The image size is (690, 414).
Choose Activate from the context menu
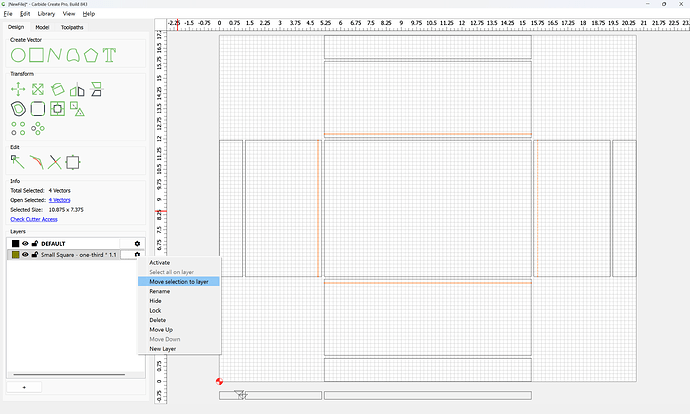click(x=179, y=262)
